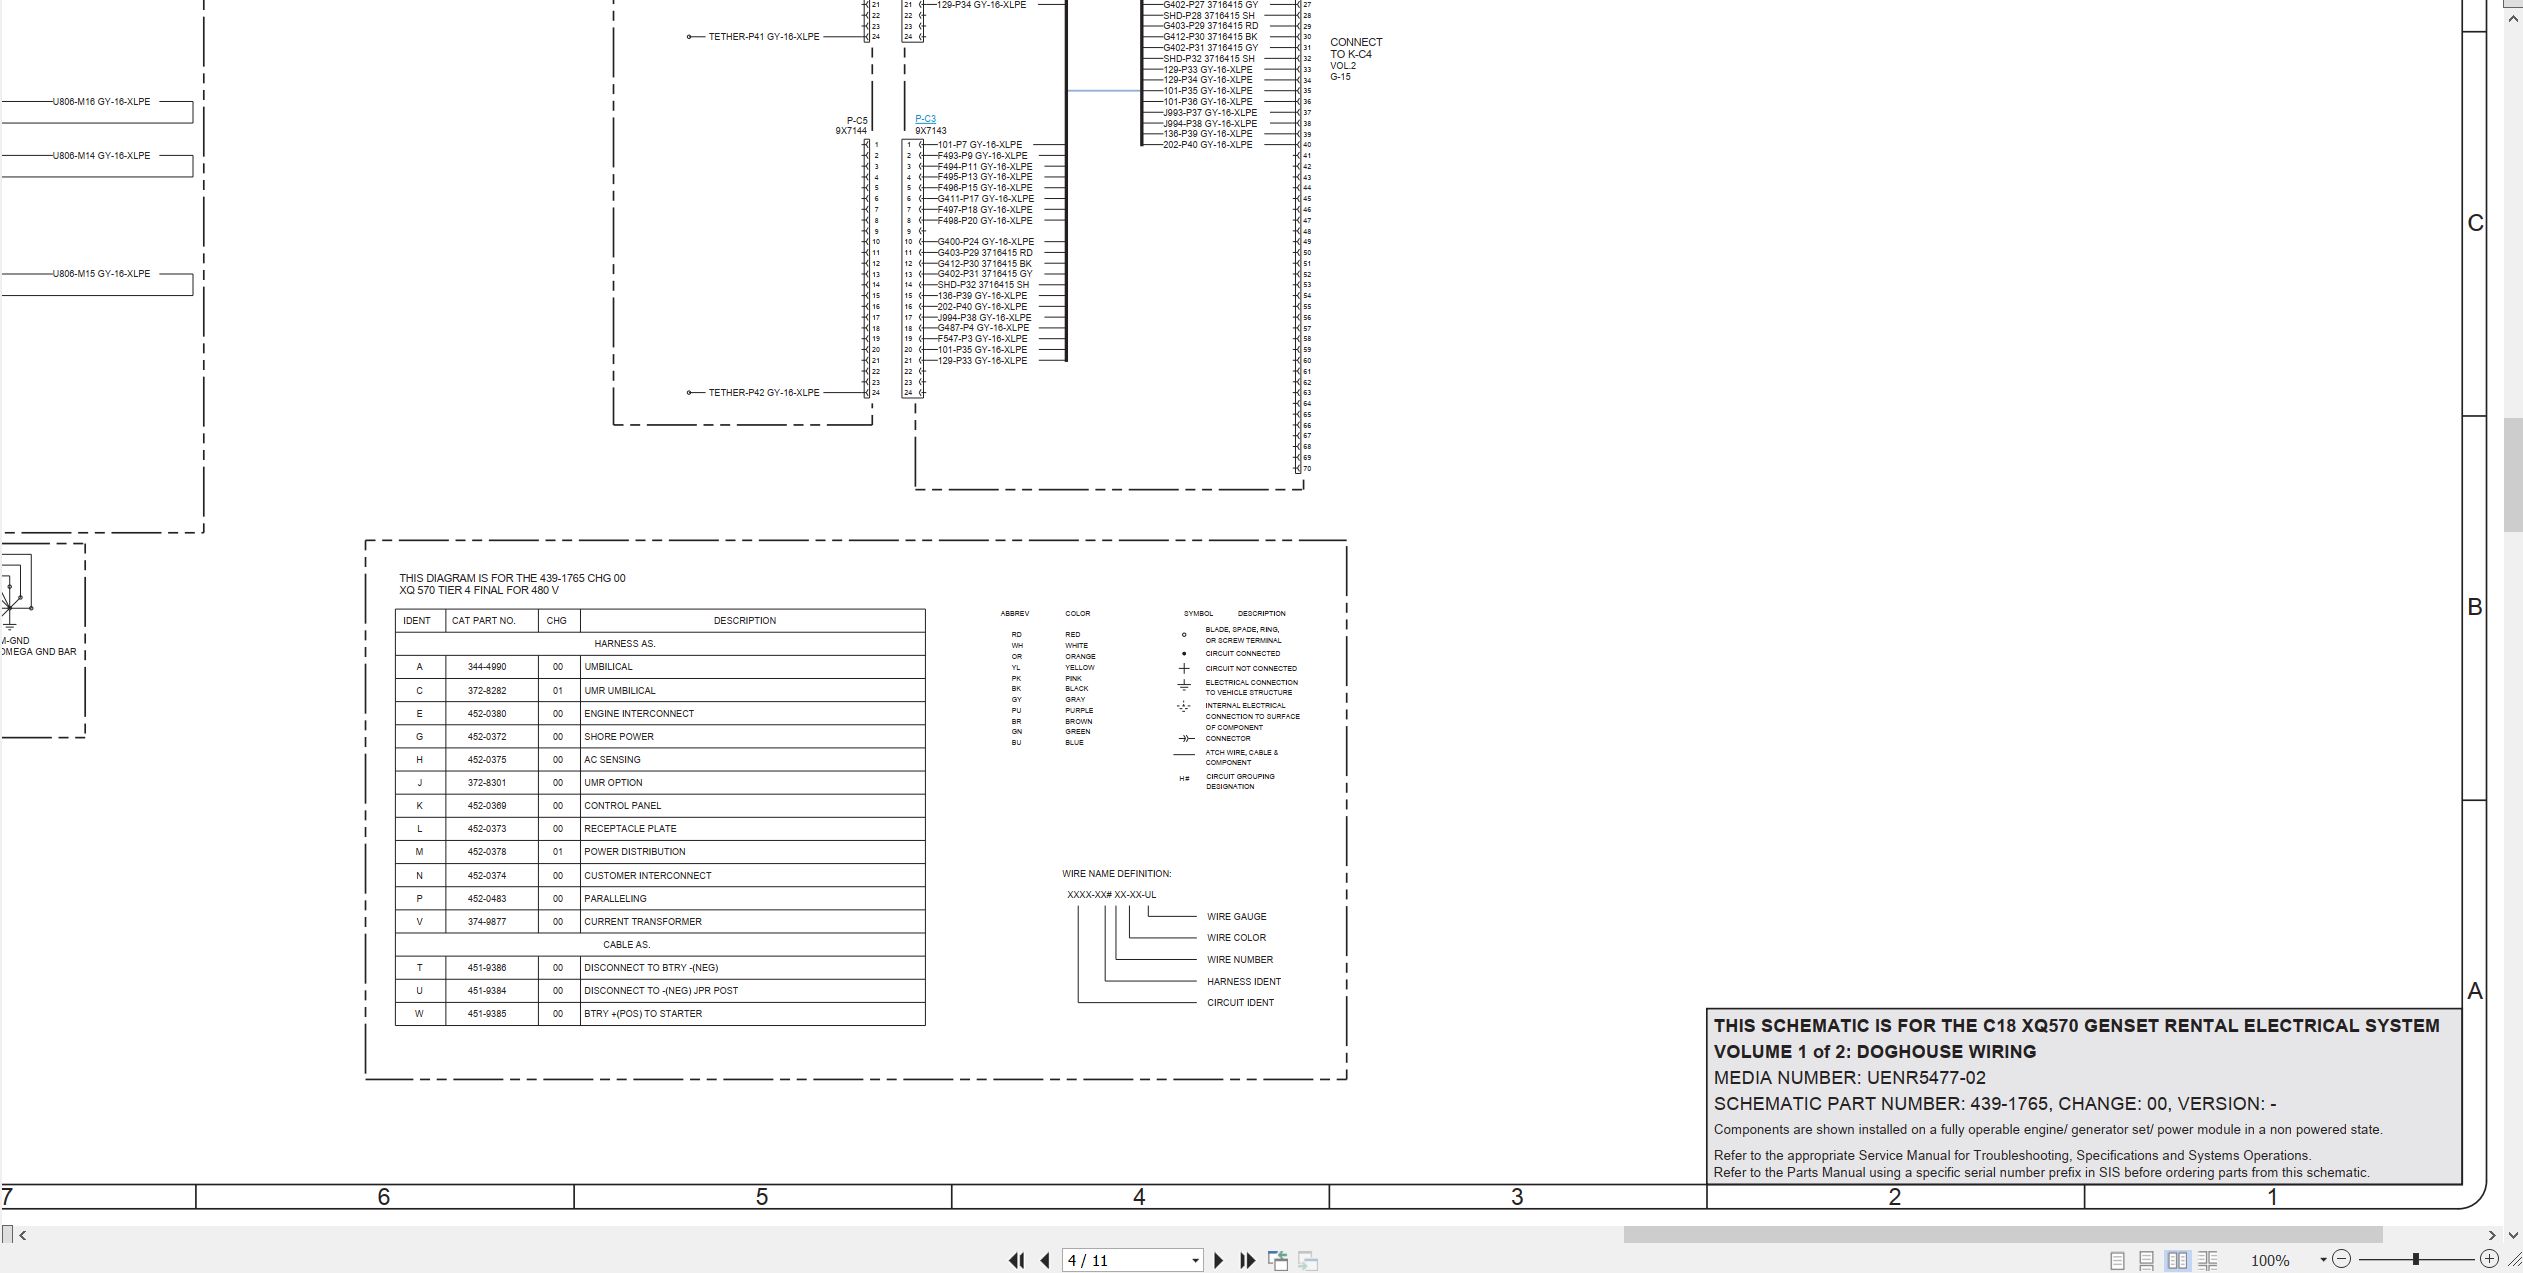Click the 'CURRENT TRANSFORMER' entry

[643, 922]
